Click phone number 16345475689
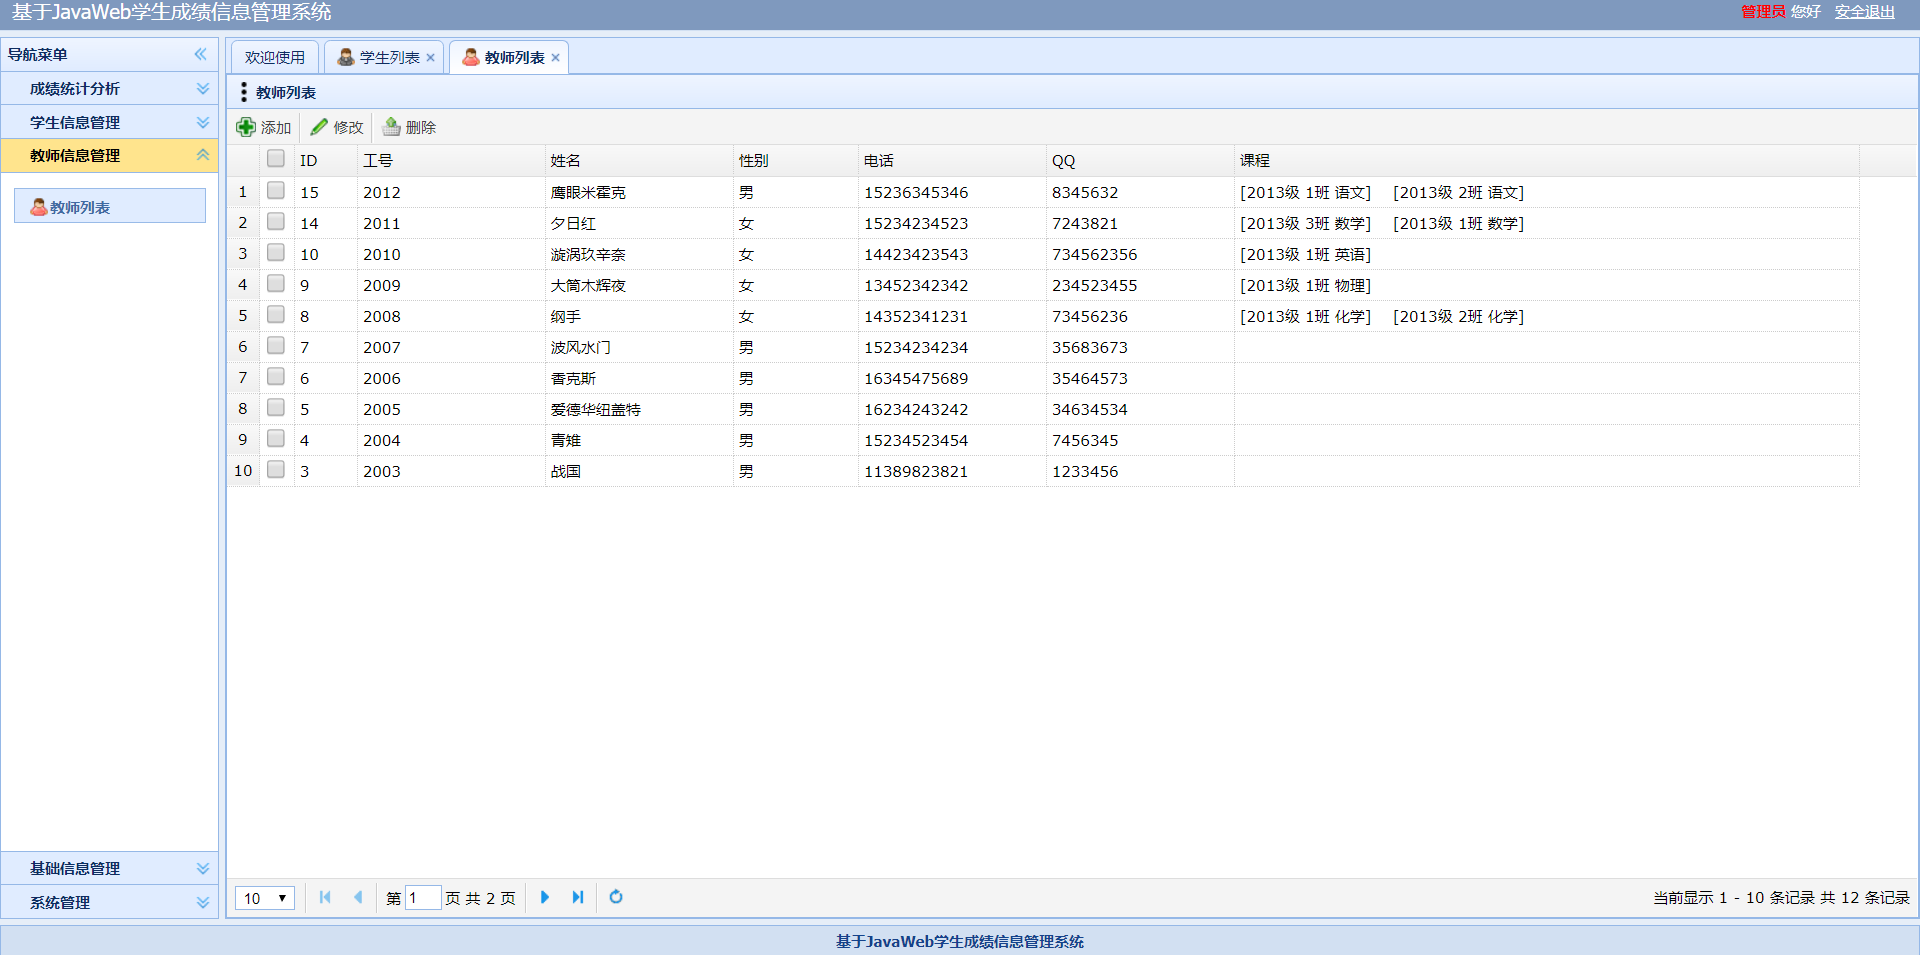 (x=916, y=378)
